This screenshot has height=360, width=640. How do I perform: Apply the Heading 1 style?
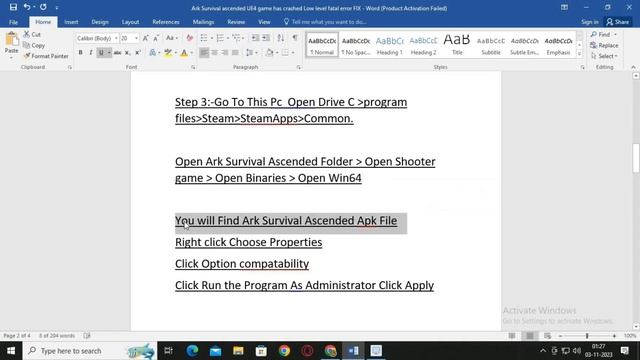coord(389,45)
